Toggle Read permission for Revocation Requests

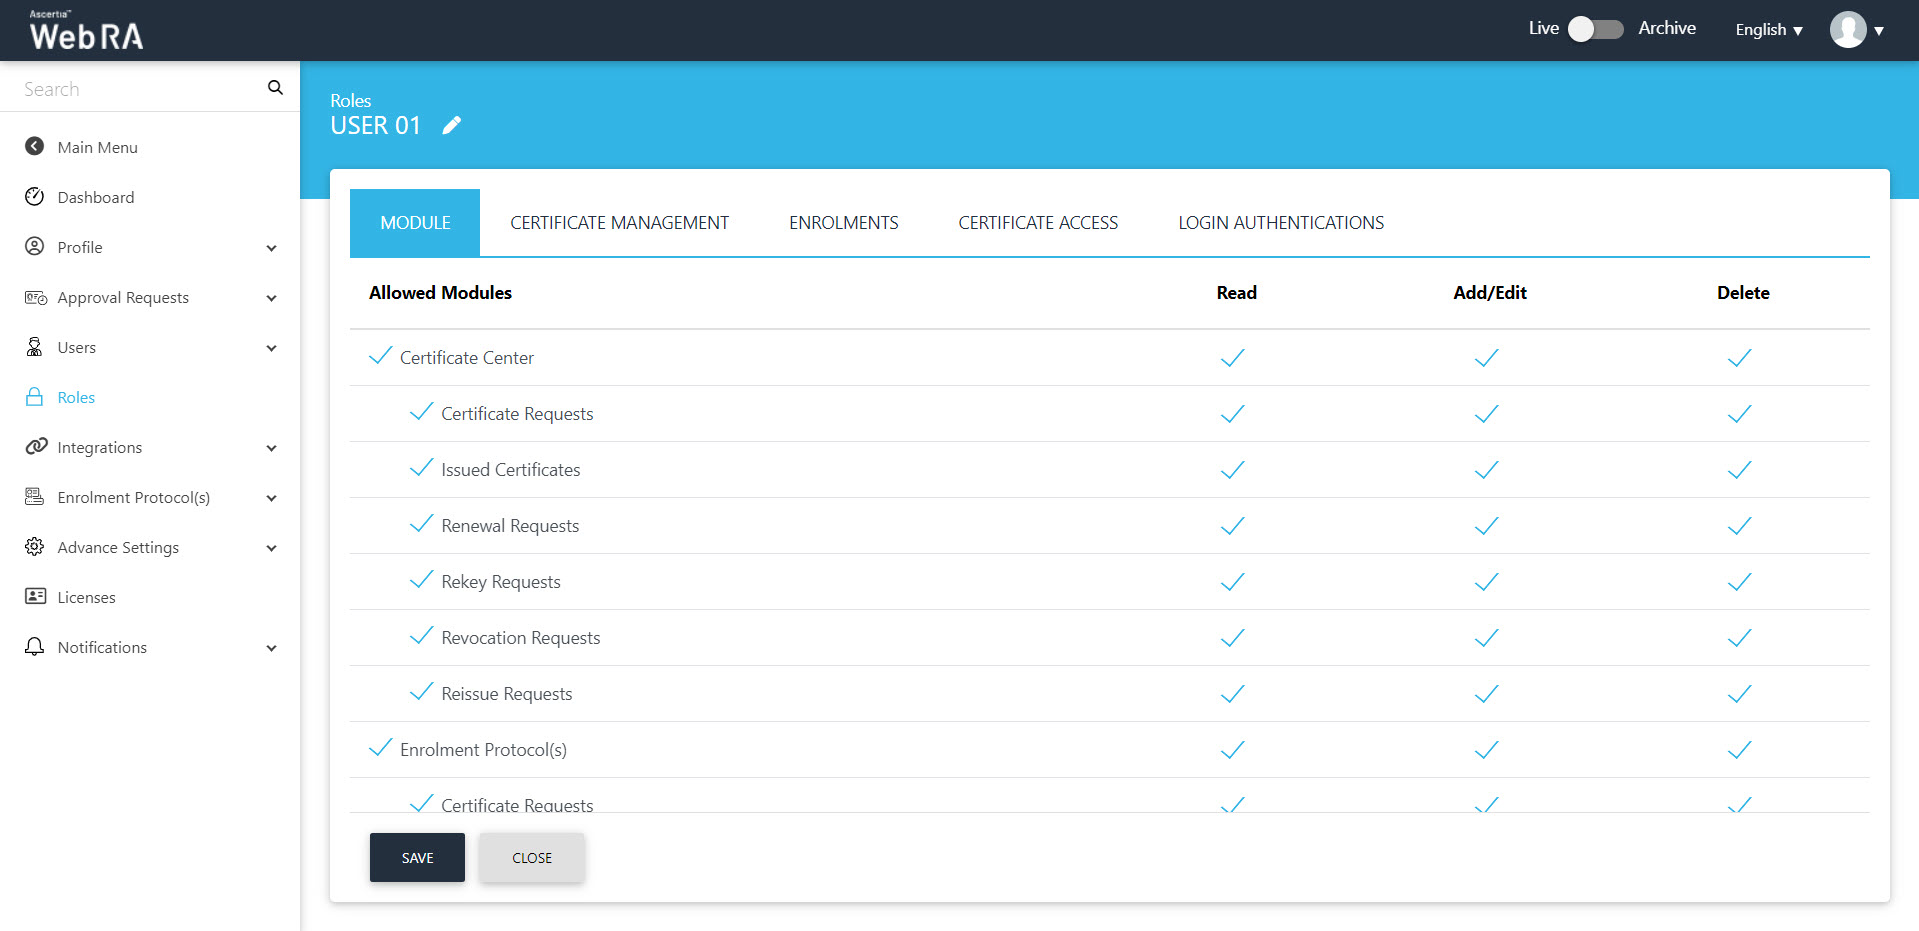[1233, 638]
